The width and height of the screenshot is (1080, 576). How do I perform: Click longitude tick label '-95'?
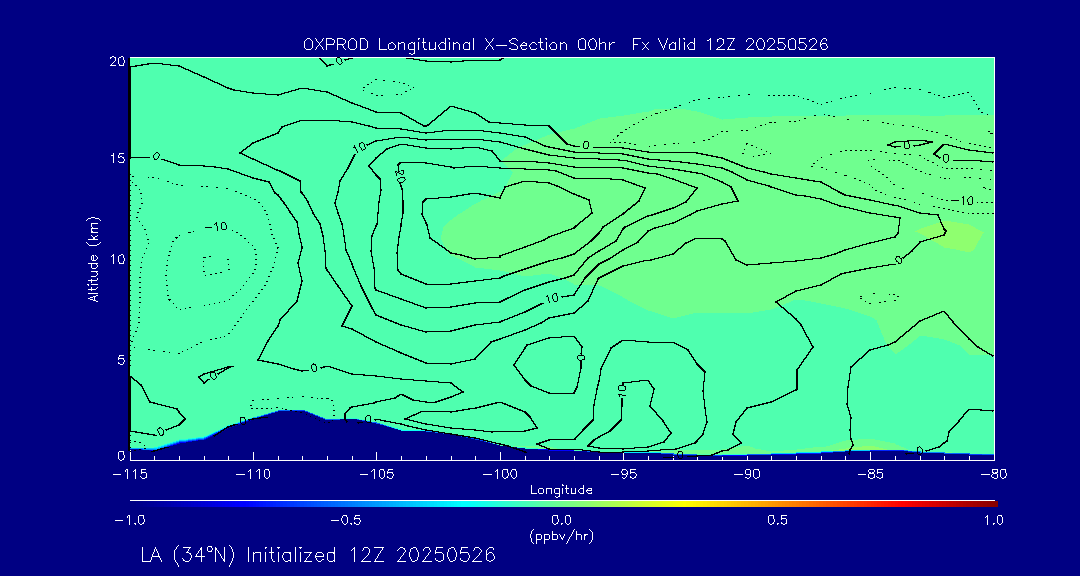click(624, 475)
